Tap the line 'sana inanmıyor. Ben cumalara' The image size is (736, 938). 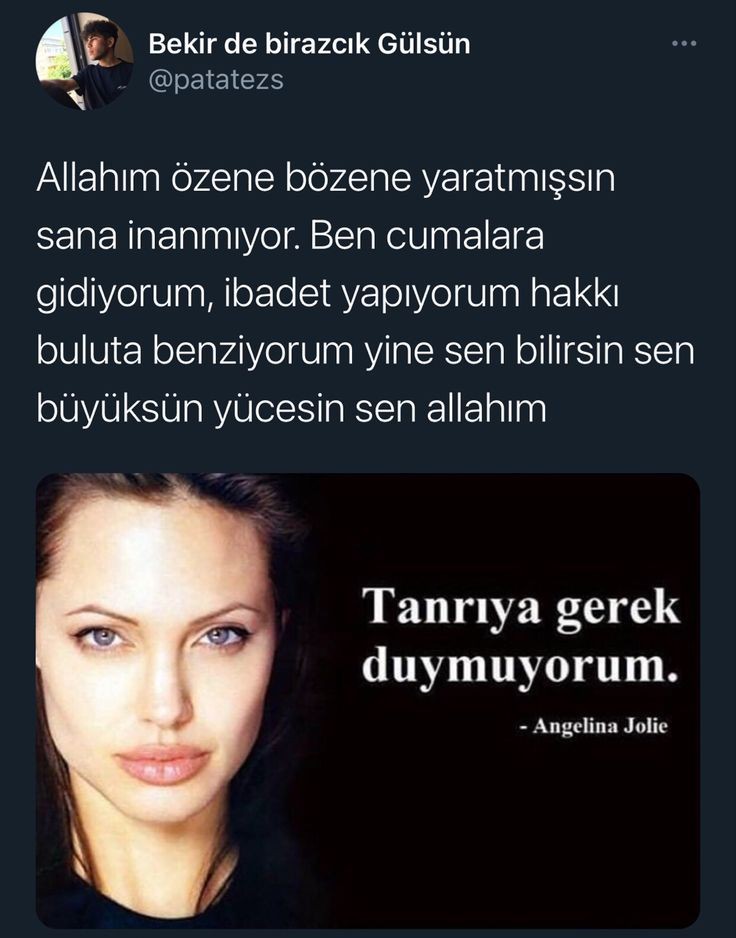[290, 236]
